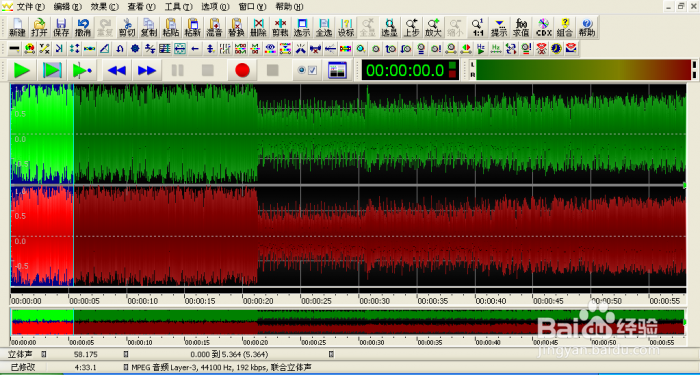Open the 文件 (File) menu
700x375 pixels.
tap(31, 7)
